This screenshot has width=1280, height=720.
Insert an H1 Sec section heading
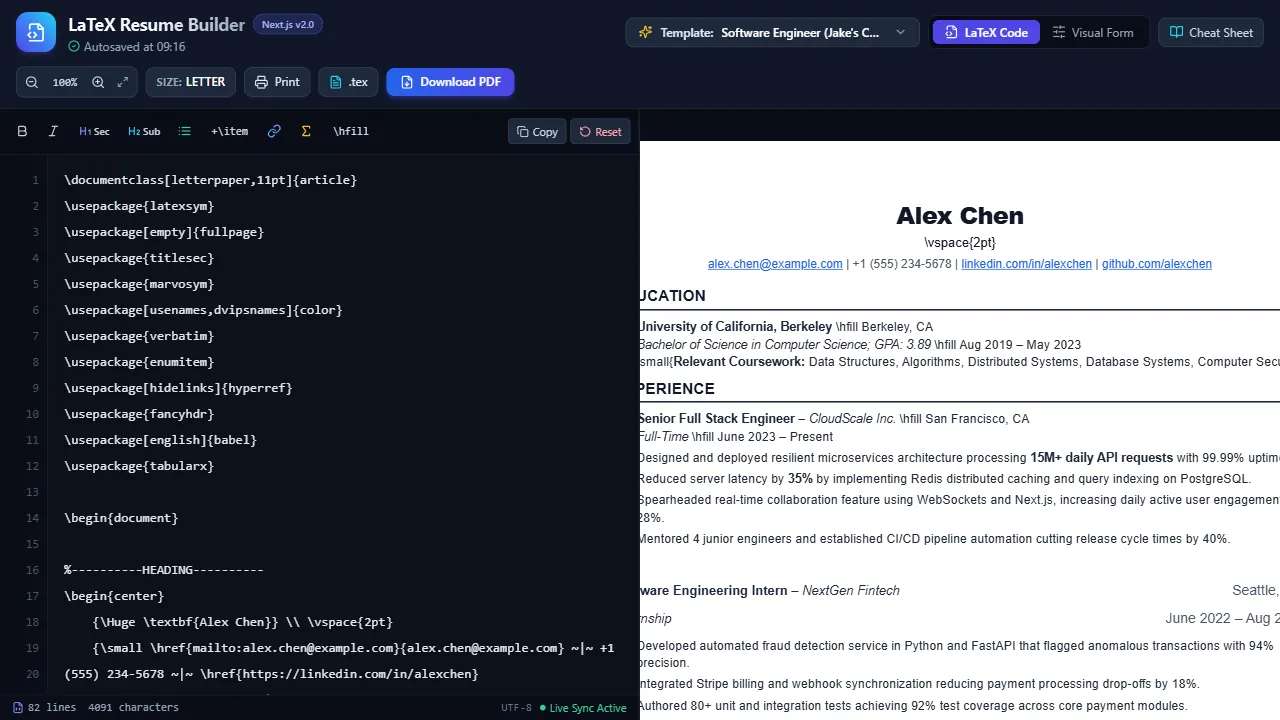94,131
